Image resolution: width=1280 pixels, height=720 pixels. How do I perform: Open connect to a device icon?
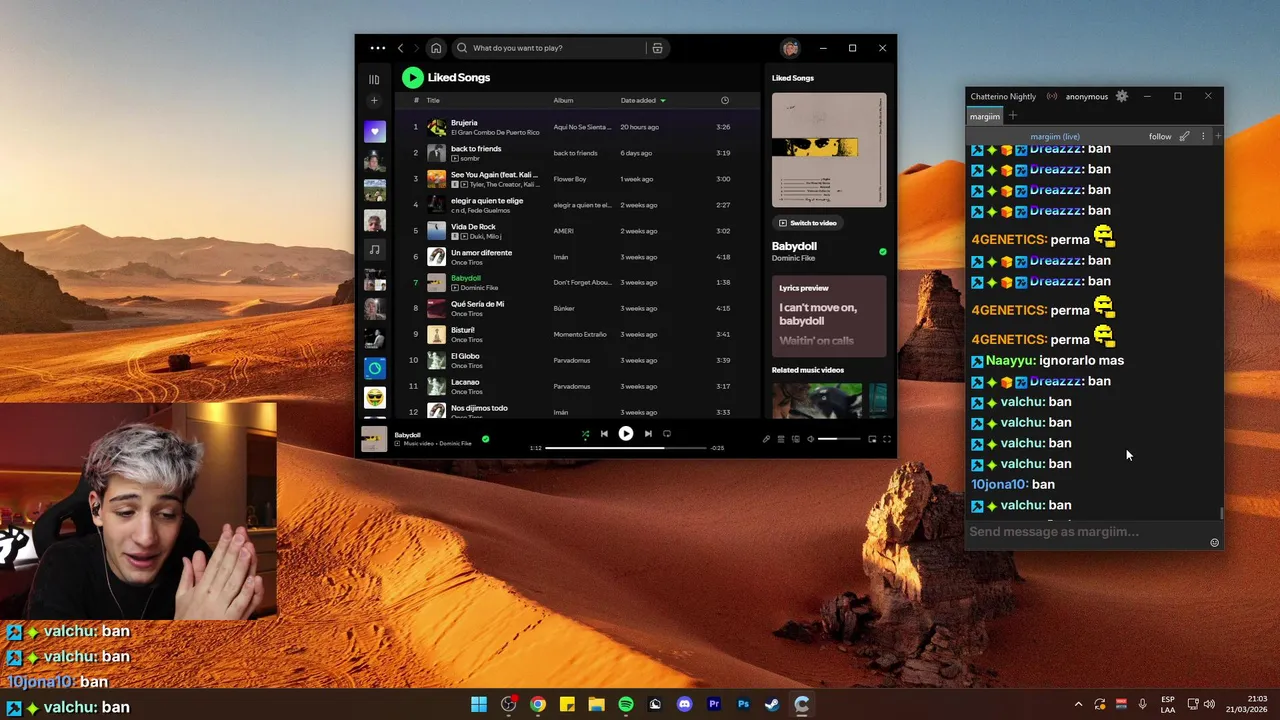(796, 439)
